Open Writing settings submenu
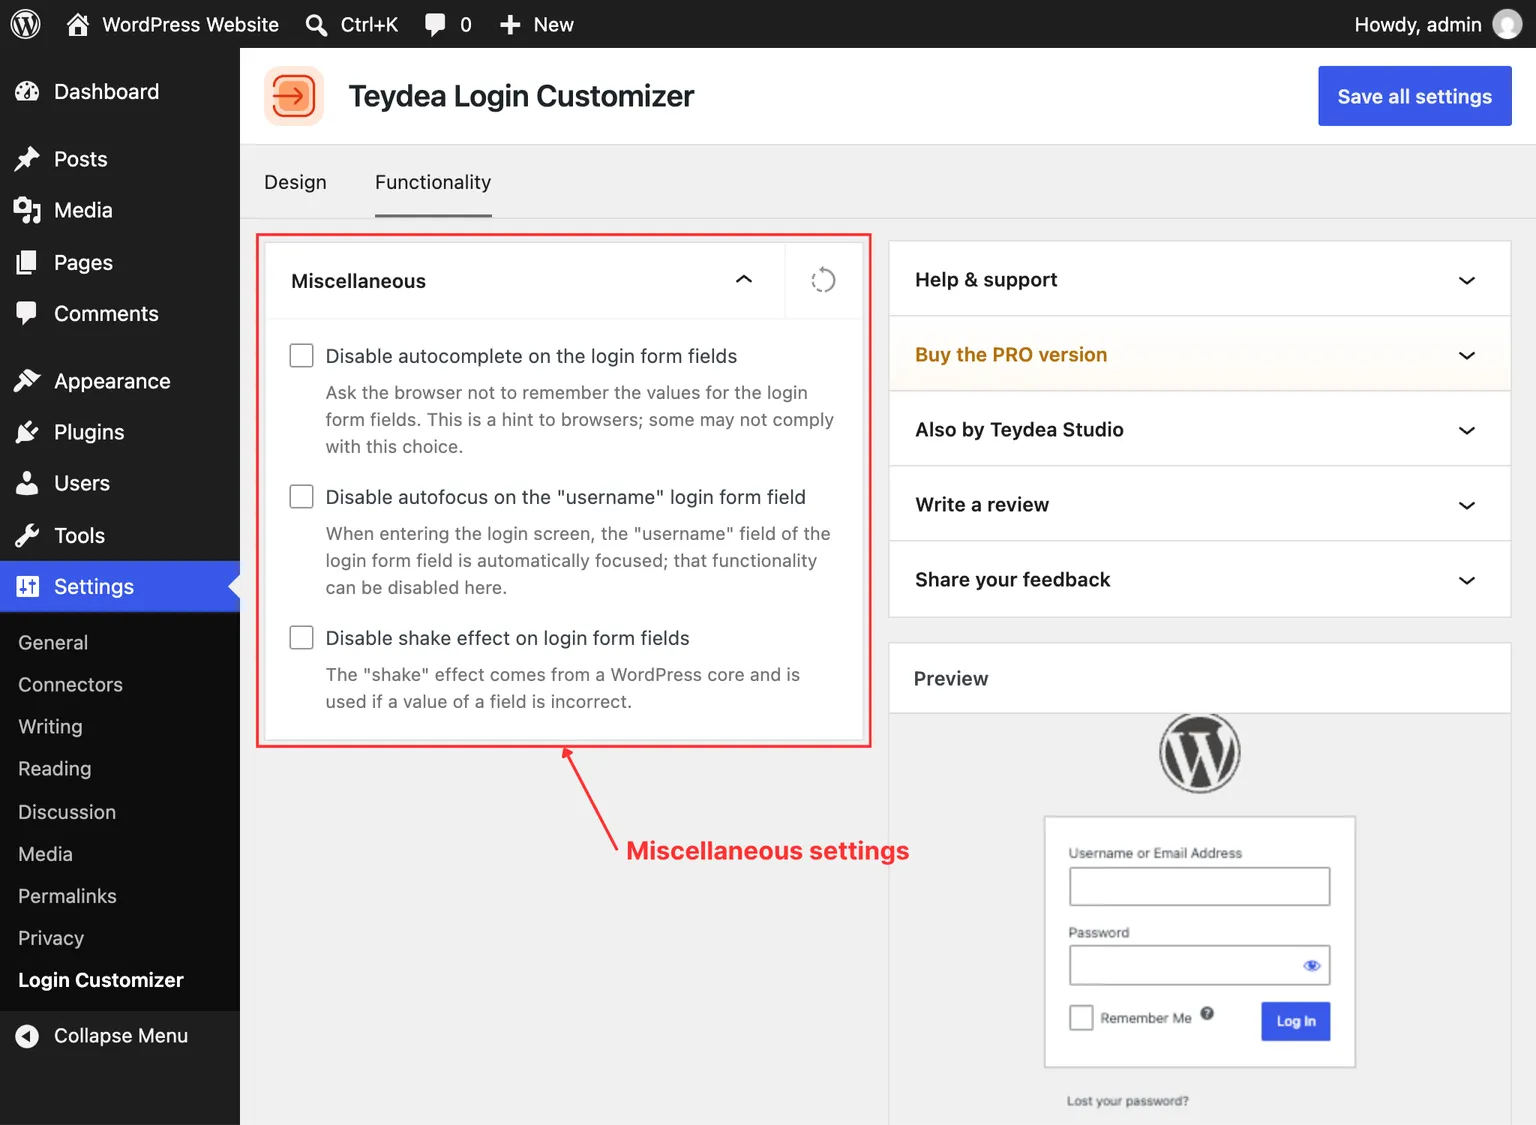The image size is (1536, 1125). point(50,727)
